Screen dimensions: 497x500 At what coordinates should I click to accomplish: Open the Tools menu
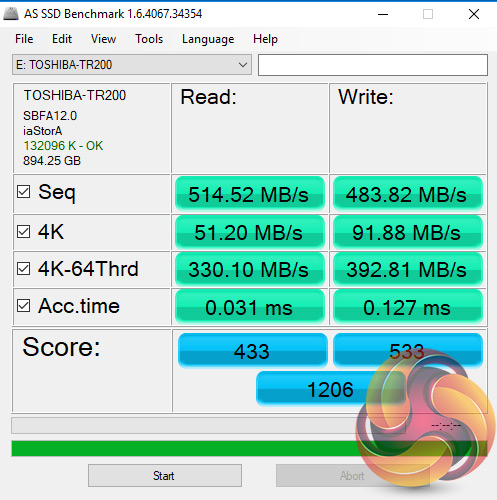pyautogui.click(x=149, y=39)
